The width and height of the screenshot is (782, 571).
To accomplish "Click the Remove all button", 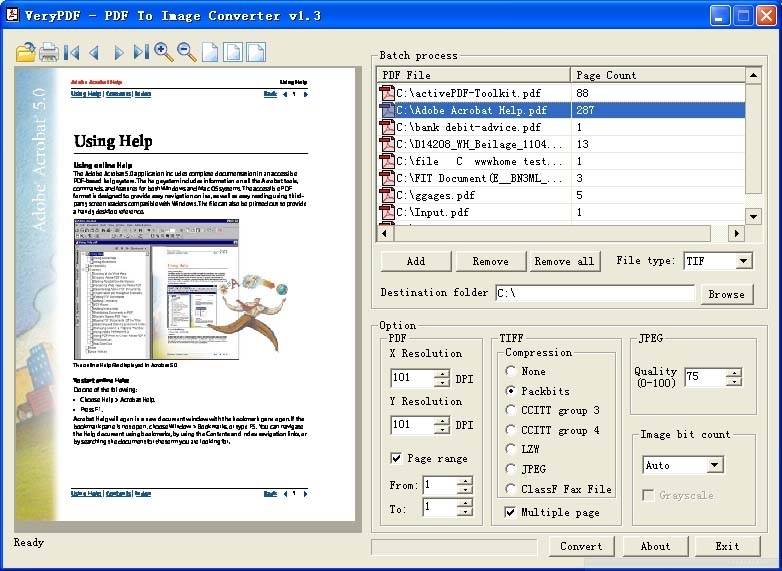I will pyautogui.click(x=565, y=261).
